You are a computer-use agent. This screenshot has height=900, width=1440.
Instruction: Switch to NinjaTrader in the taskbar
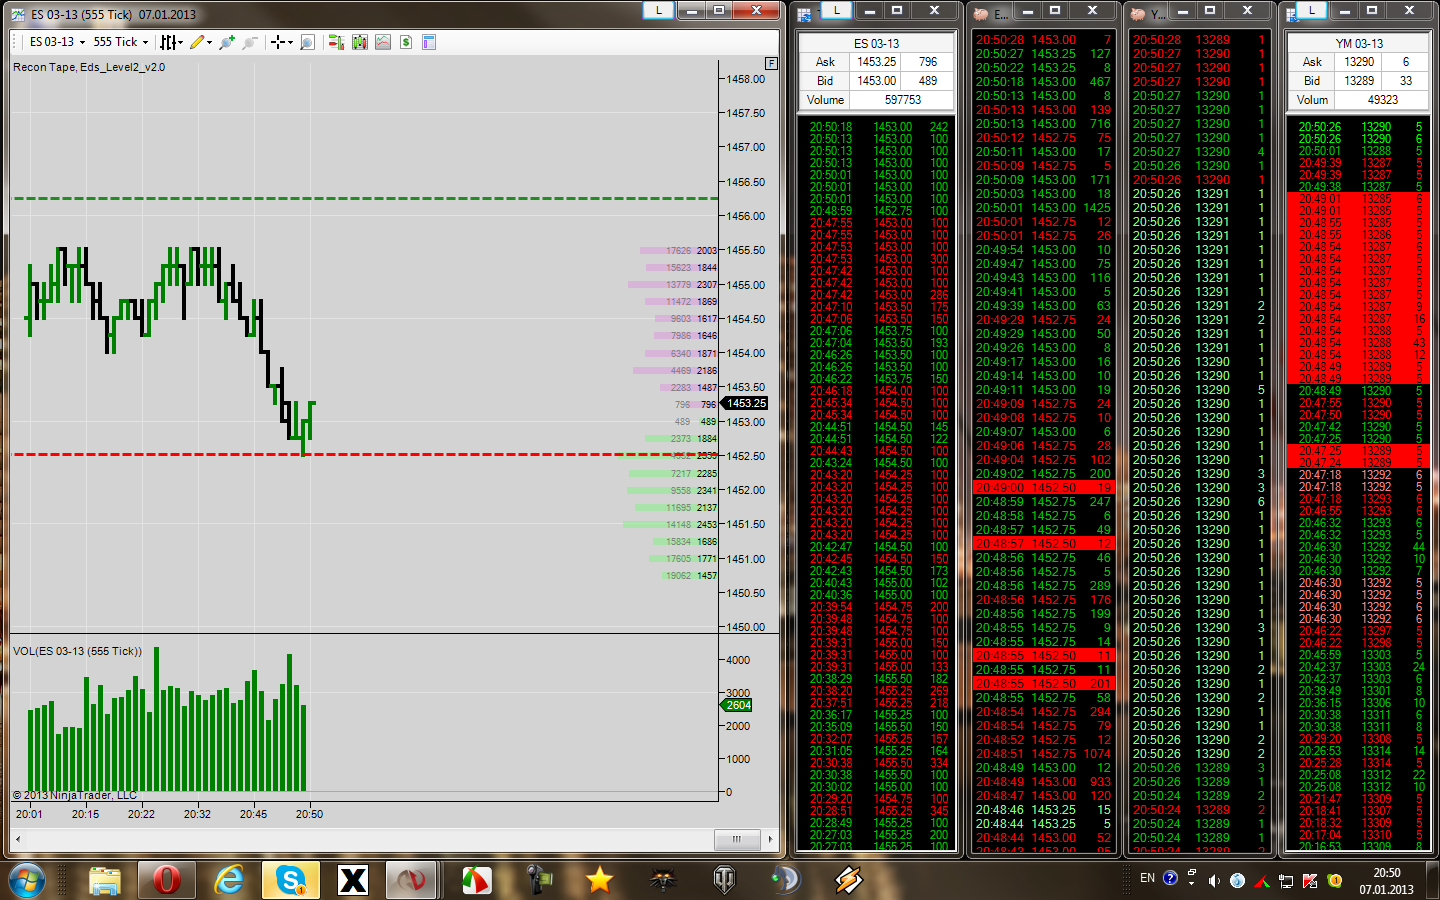pos(413,880)
